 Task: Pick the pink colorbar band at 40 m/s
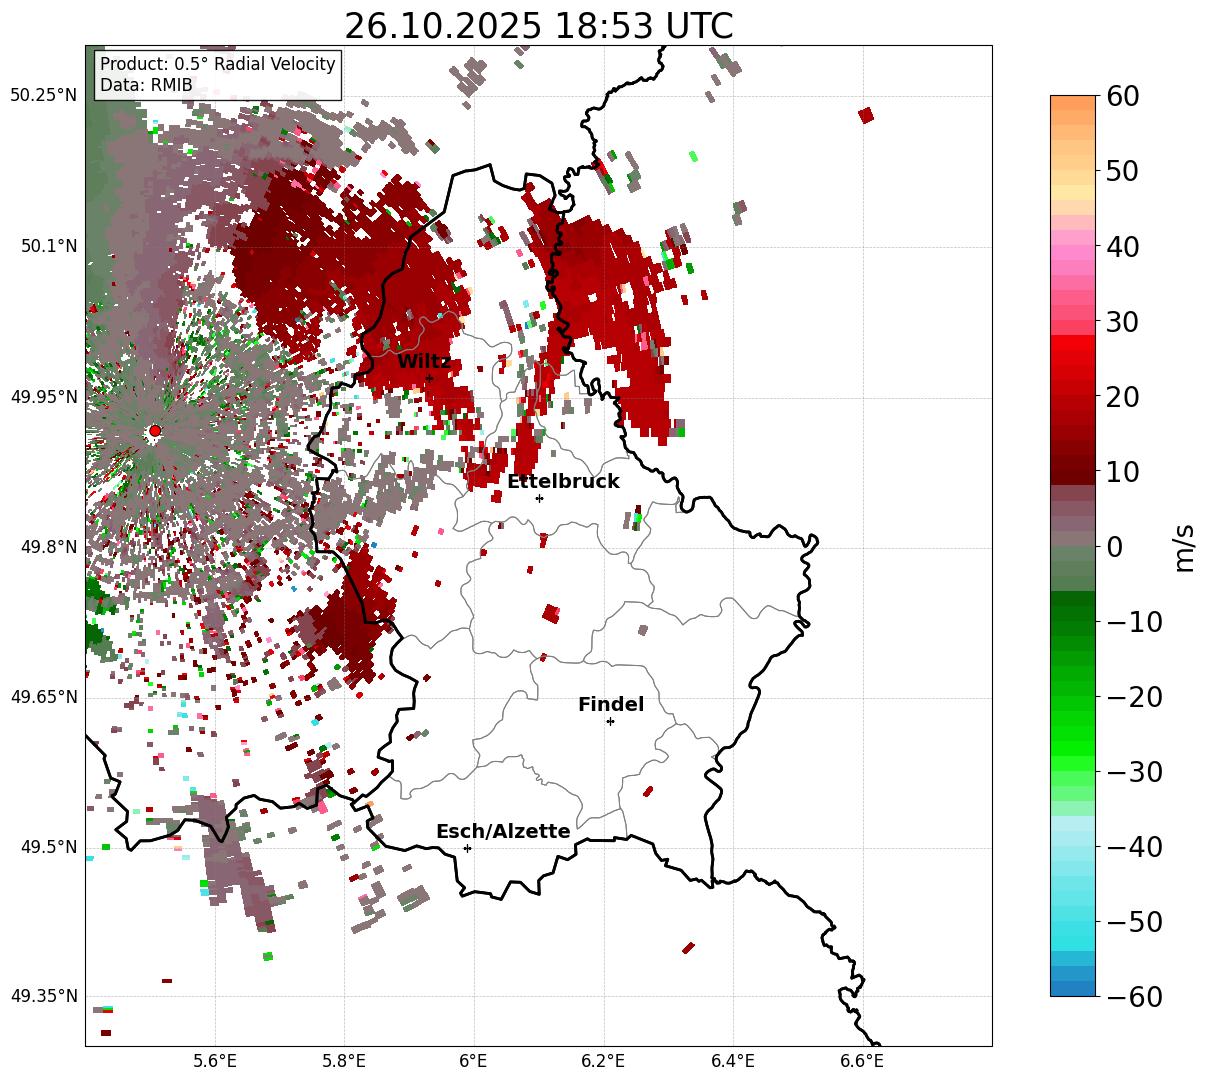coord(1073,246)
